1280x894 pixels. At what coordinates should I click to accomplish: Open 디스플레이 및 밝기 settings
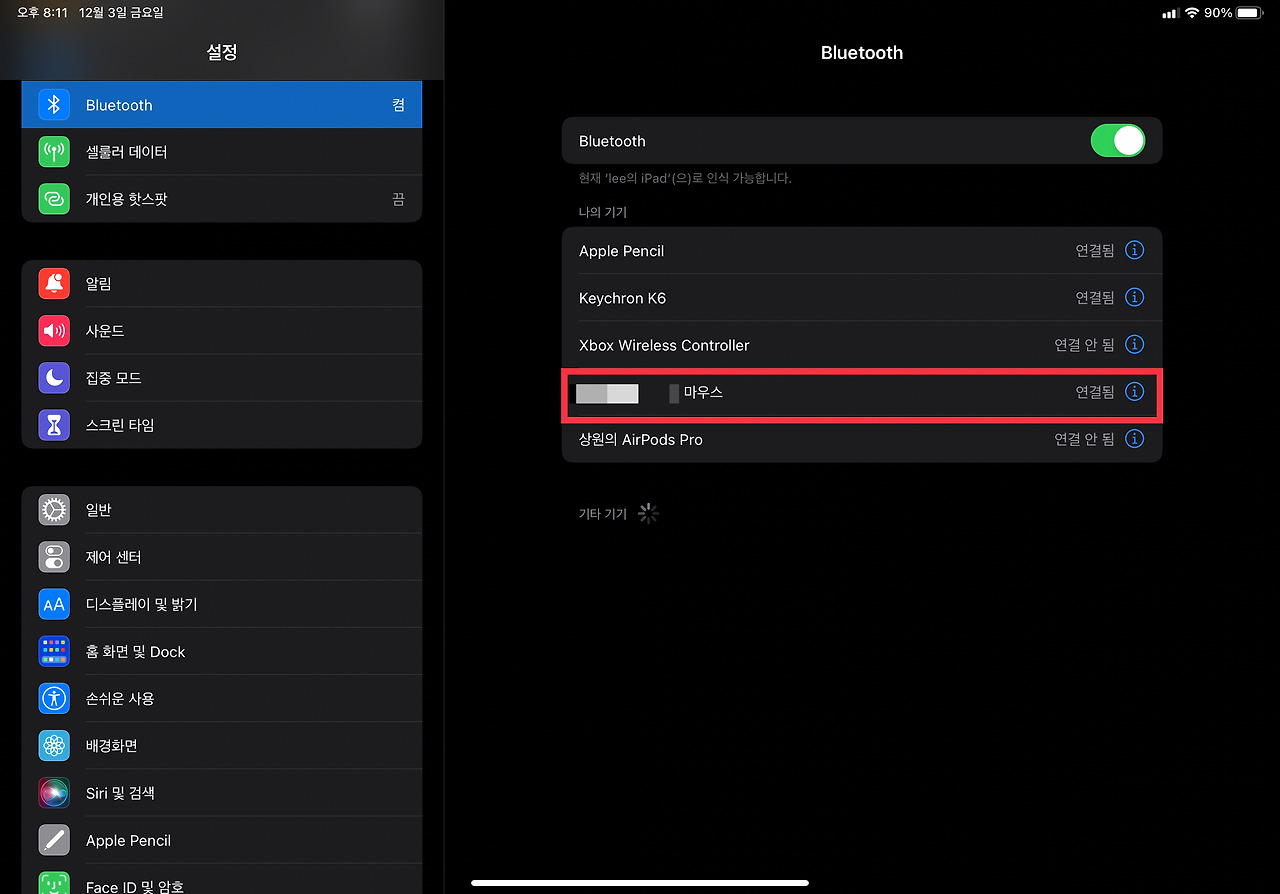pos(222,604)
